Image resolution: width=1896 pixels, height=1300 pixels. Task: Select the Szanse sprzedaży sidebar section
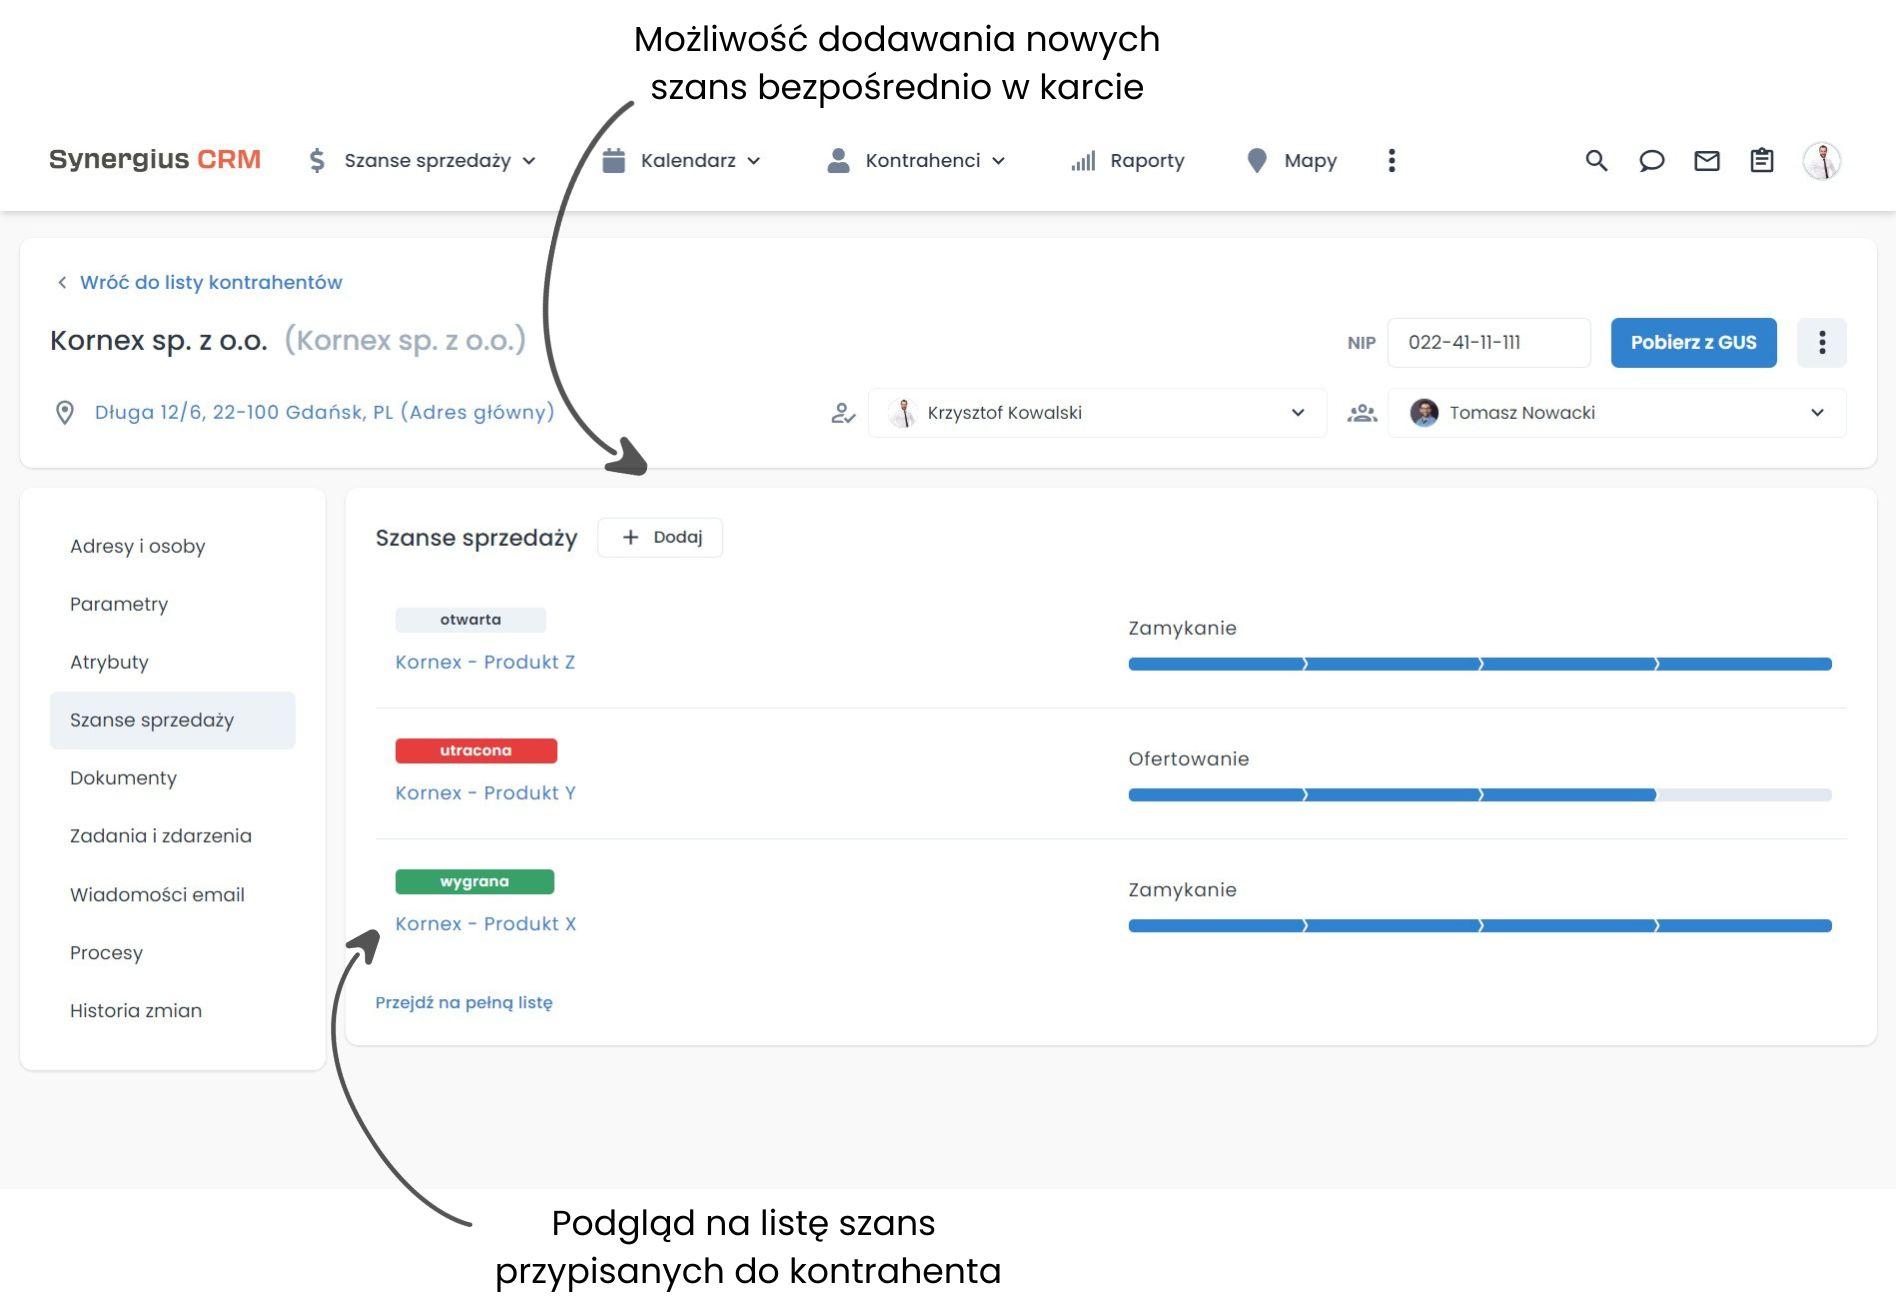tap(151, 719)
